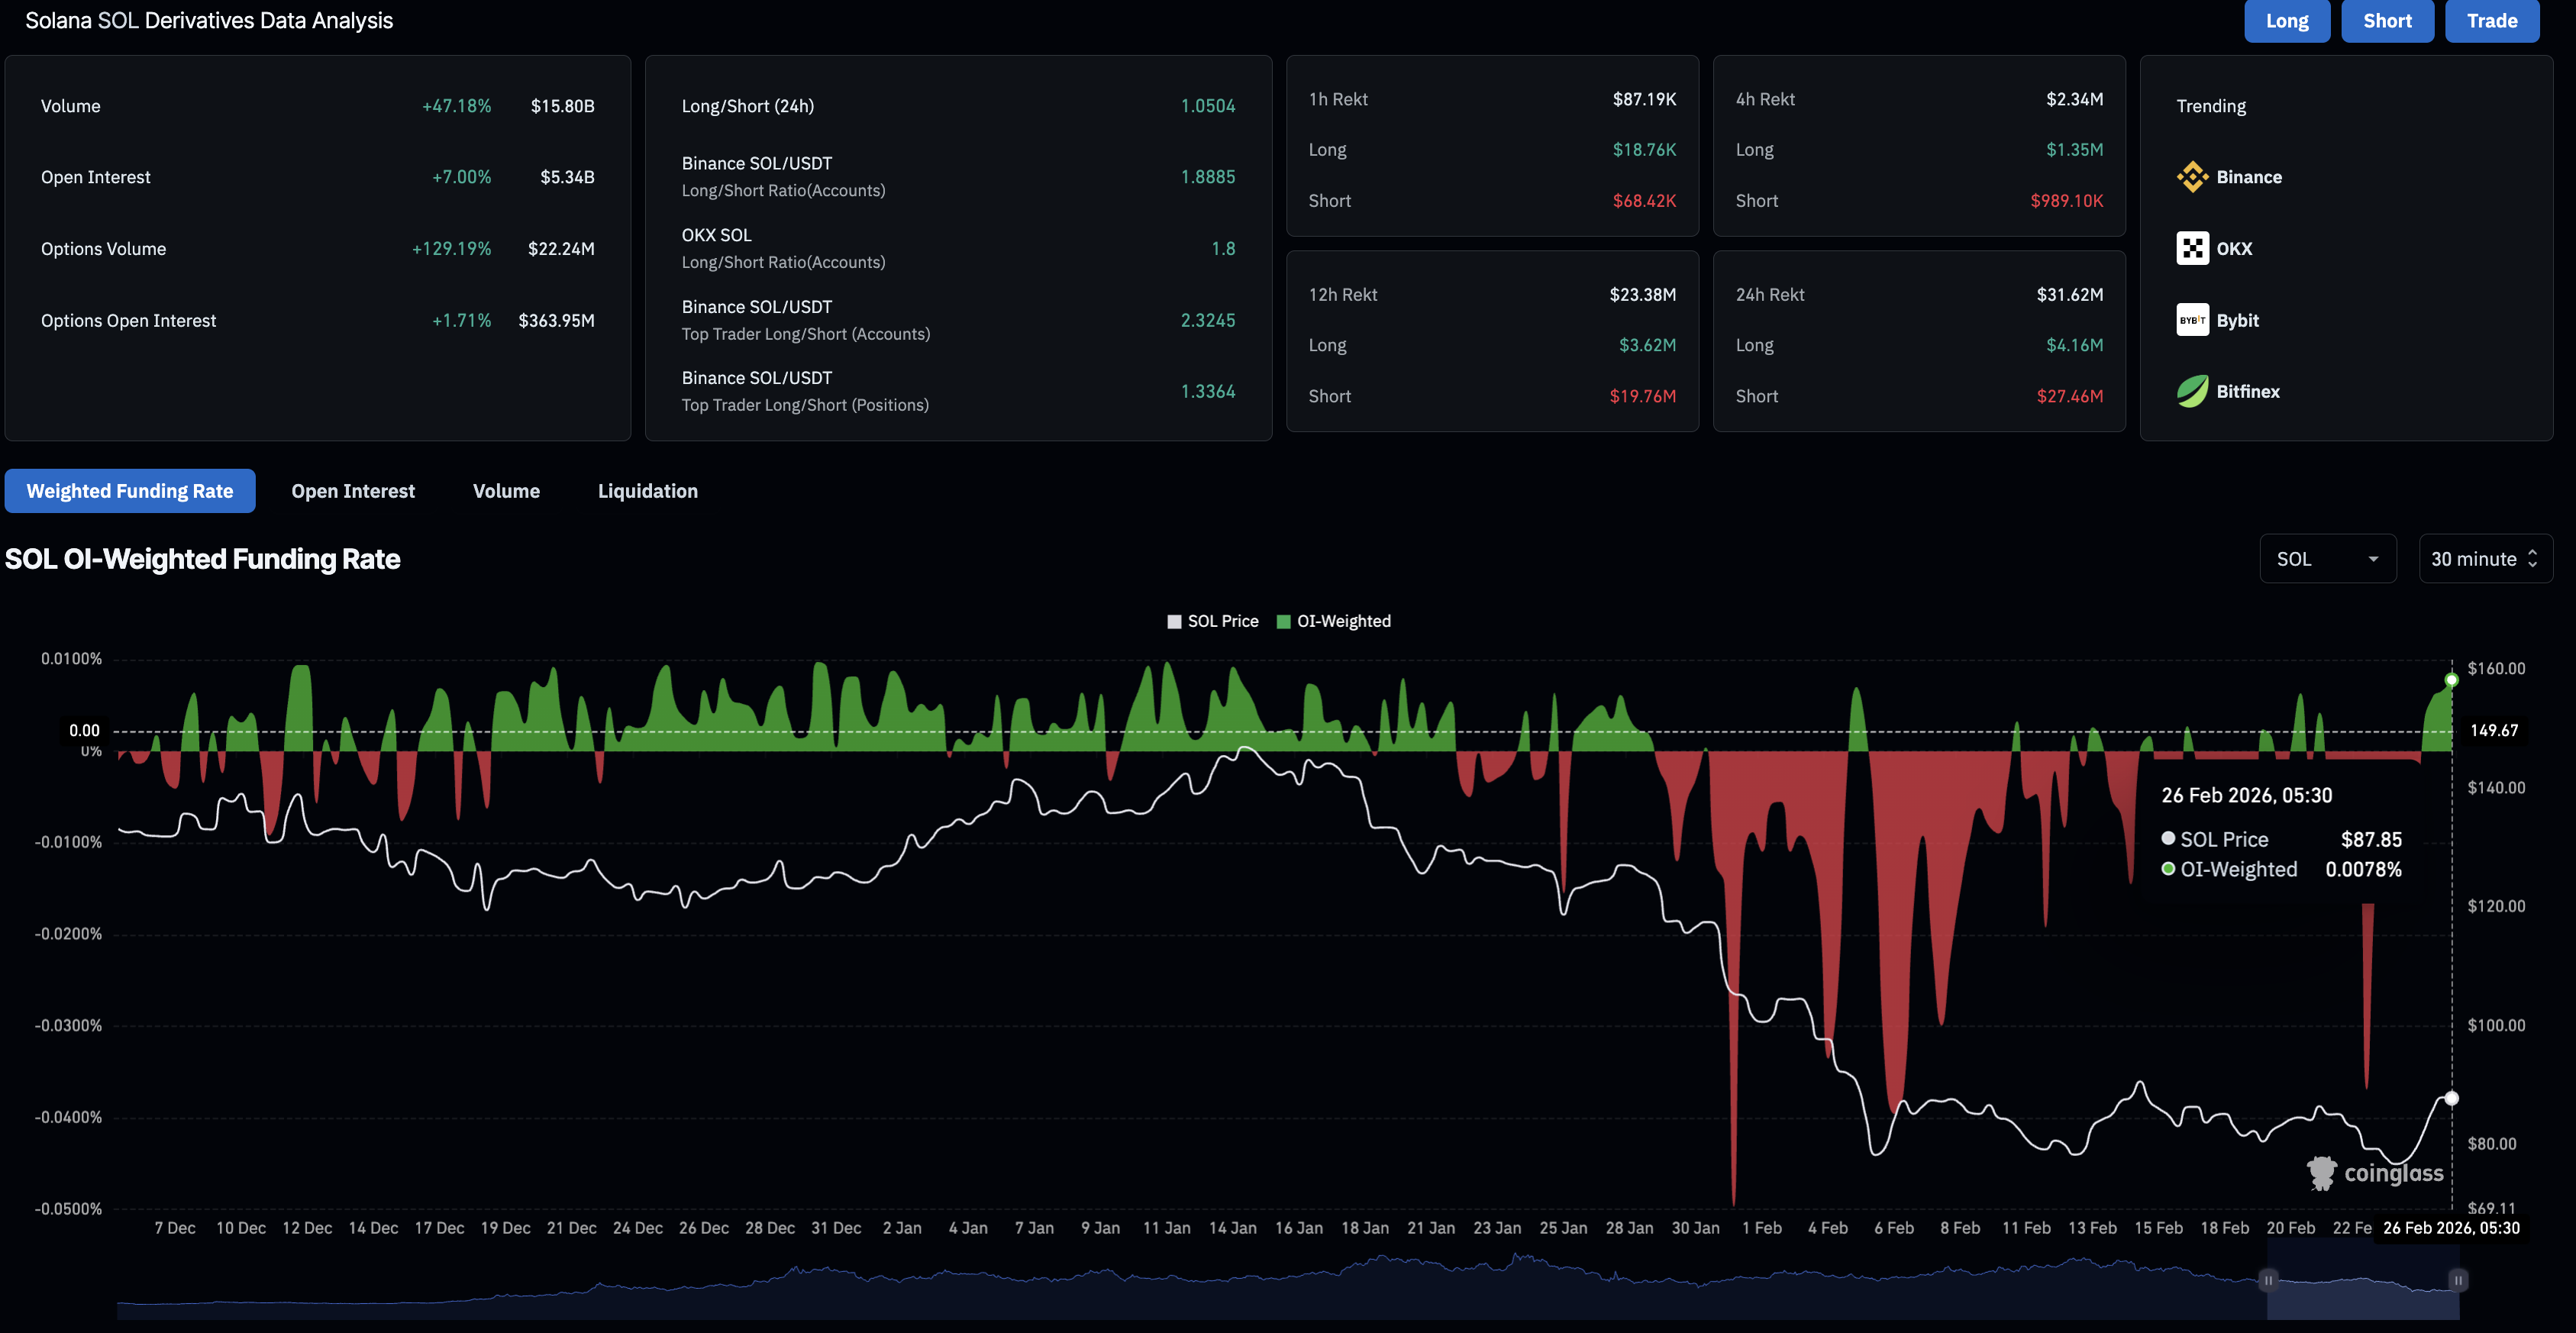Switch to the Open Interest tab
Image resolution: width=2576 pixels, height=1333 pixels.
[353, 491]
